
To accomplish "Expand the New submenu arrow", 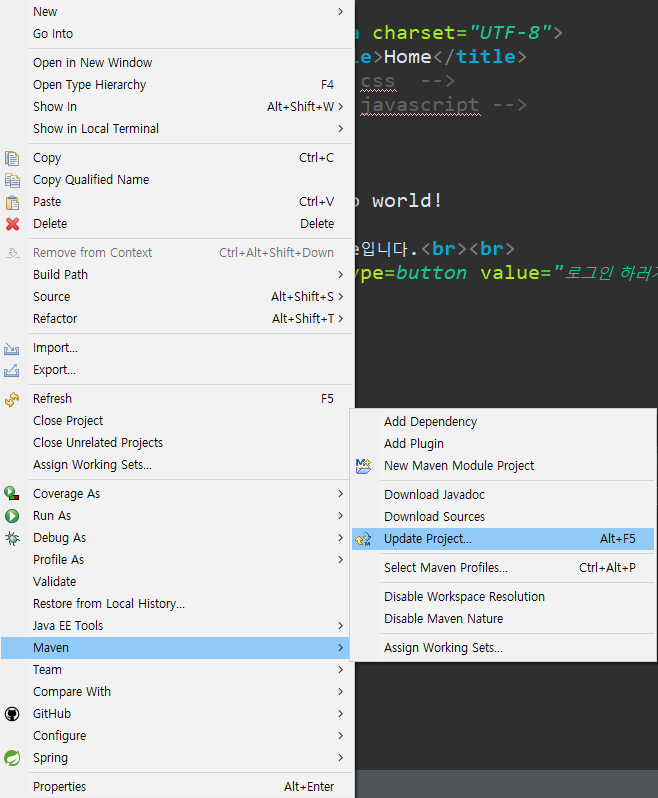I will coord(340,12).
